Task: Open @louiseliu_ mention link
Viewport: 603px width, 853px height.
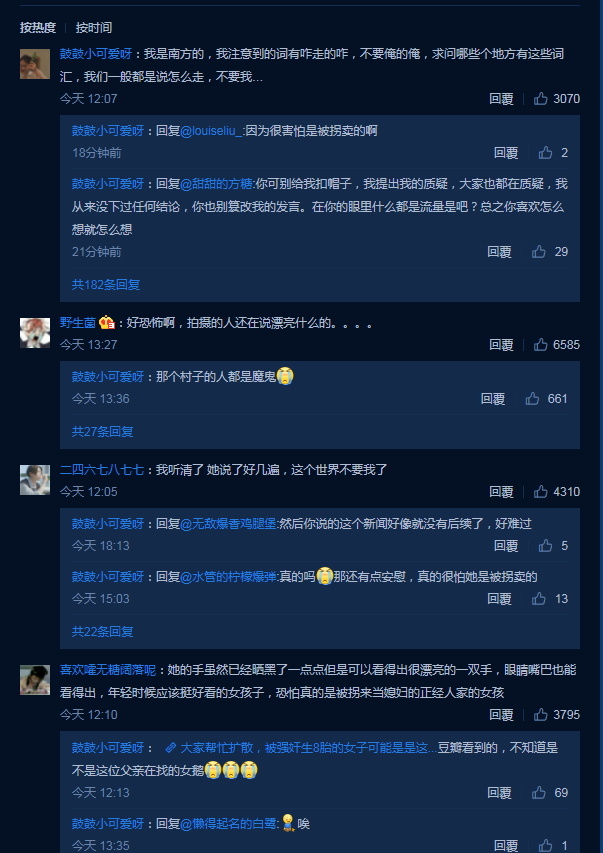Action: click(x=212, y=131)
